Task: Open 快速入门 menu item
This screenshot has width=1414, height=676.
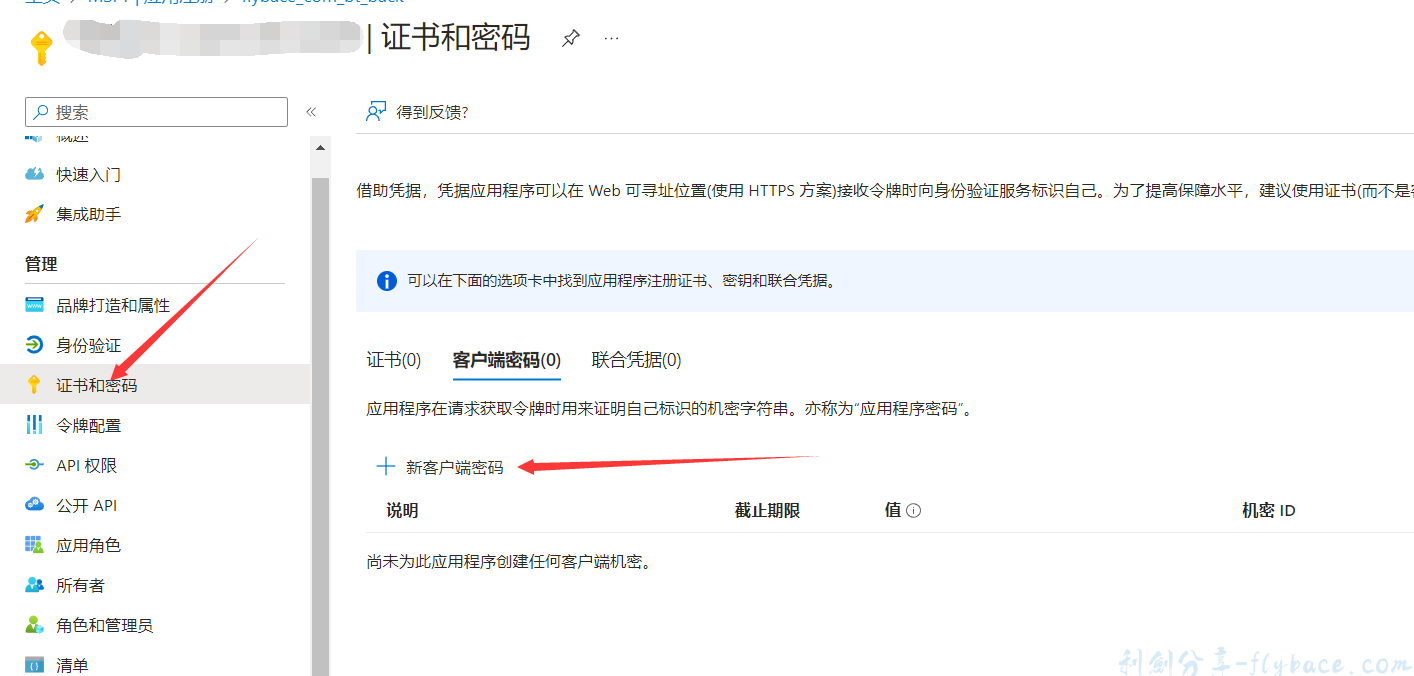Action: [88, 174]
